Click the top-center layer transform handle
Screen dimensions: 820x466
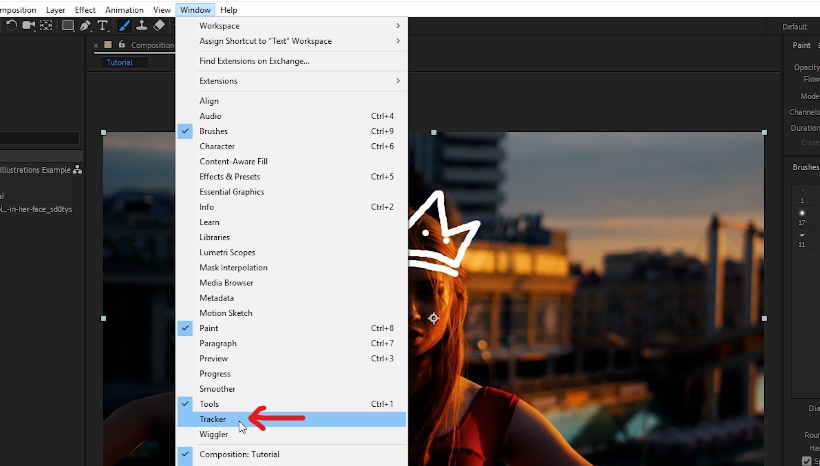[434, 133]
